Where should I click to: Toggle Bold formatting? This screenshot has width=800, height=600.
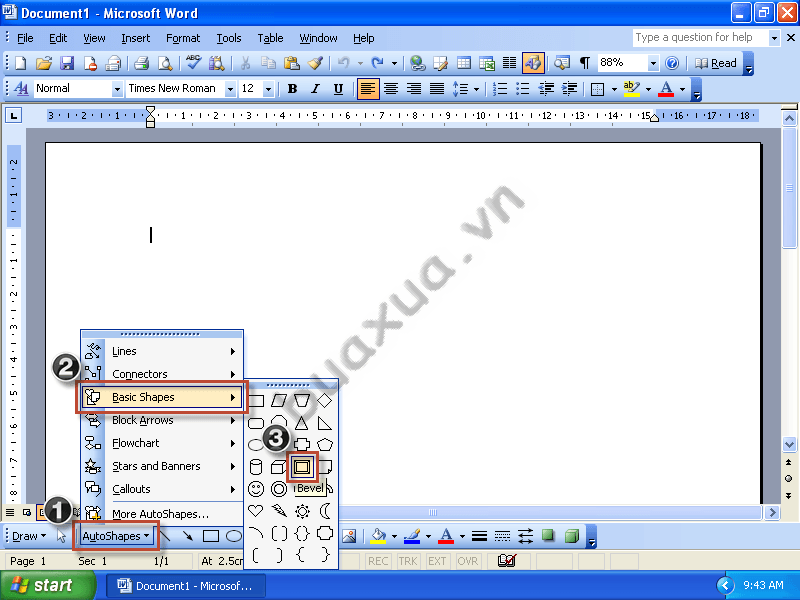click(x=292, y=89)
